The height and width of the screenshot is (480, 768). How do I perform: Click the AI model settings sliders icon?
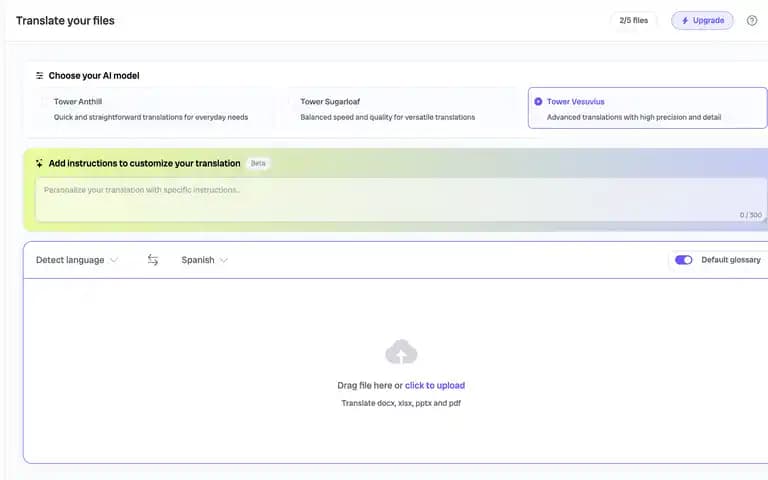39,75
